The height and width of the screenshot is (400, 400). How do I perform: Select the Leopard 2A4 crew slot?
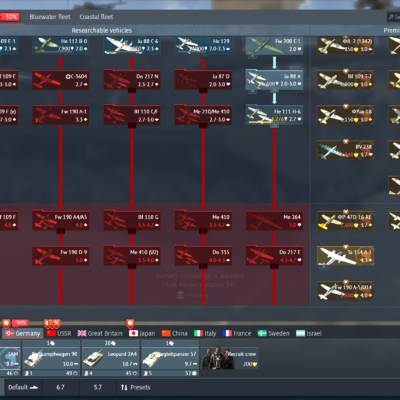point(110,358)
